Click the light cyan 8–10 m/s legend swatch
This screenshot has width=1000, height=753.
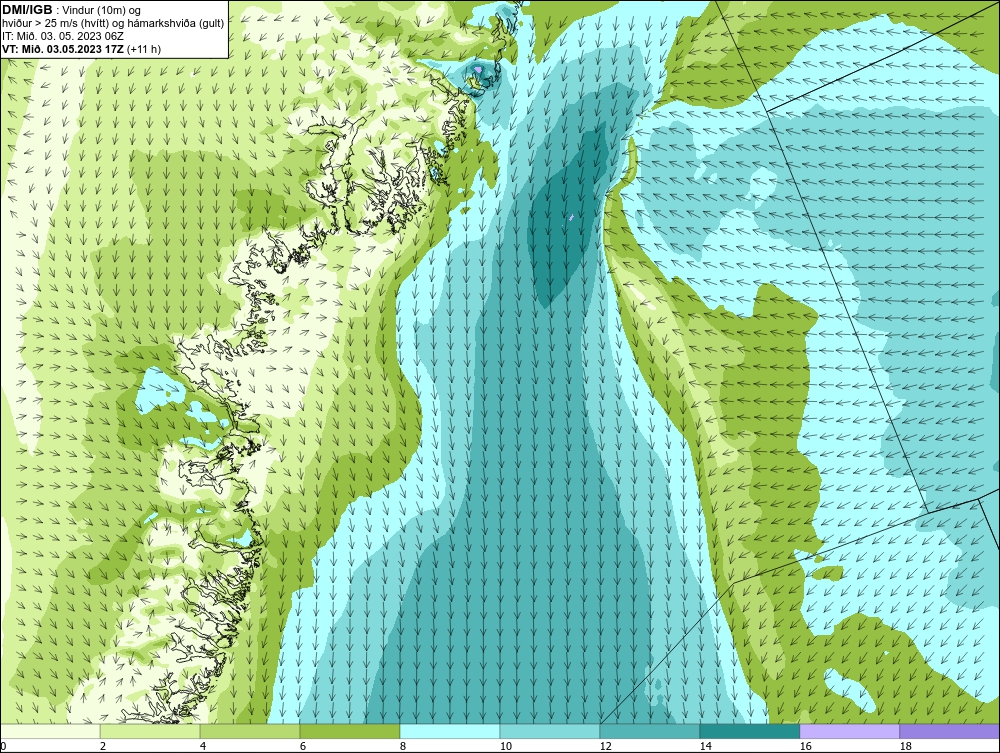pyautogui.click(x=450, y=731)
